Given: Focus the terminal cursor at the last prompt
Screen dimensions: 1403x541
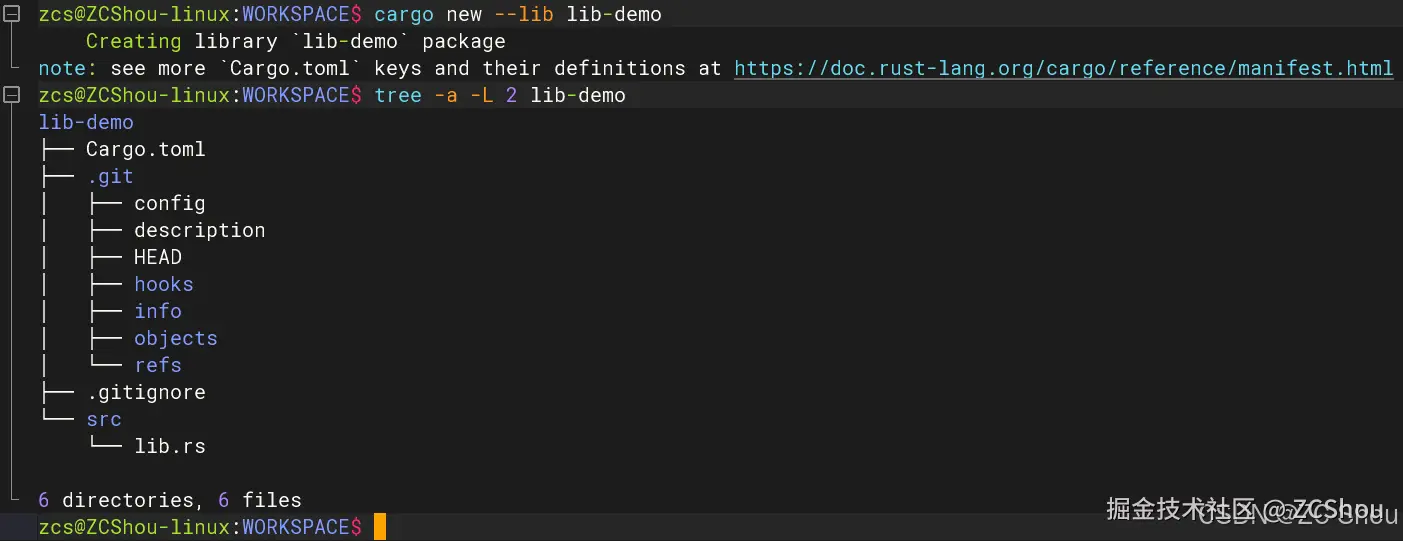Looking at the screenshot, I should 380,527.
